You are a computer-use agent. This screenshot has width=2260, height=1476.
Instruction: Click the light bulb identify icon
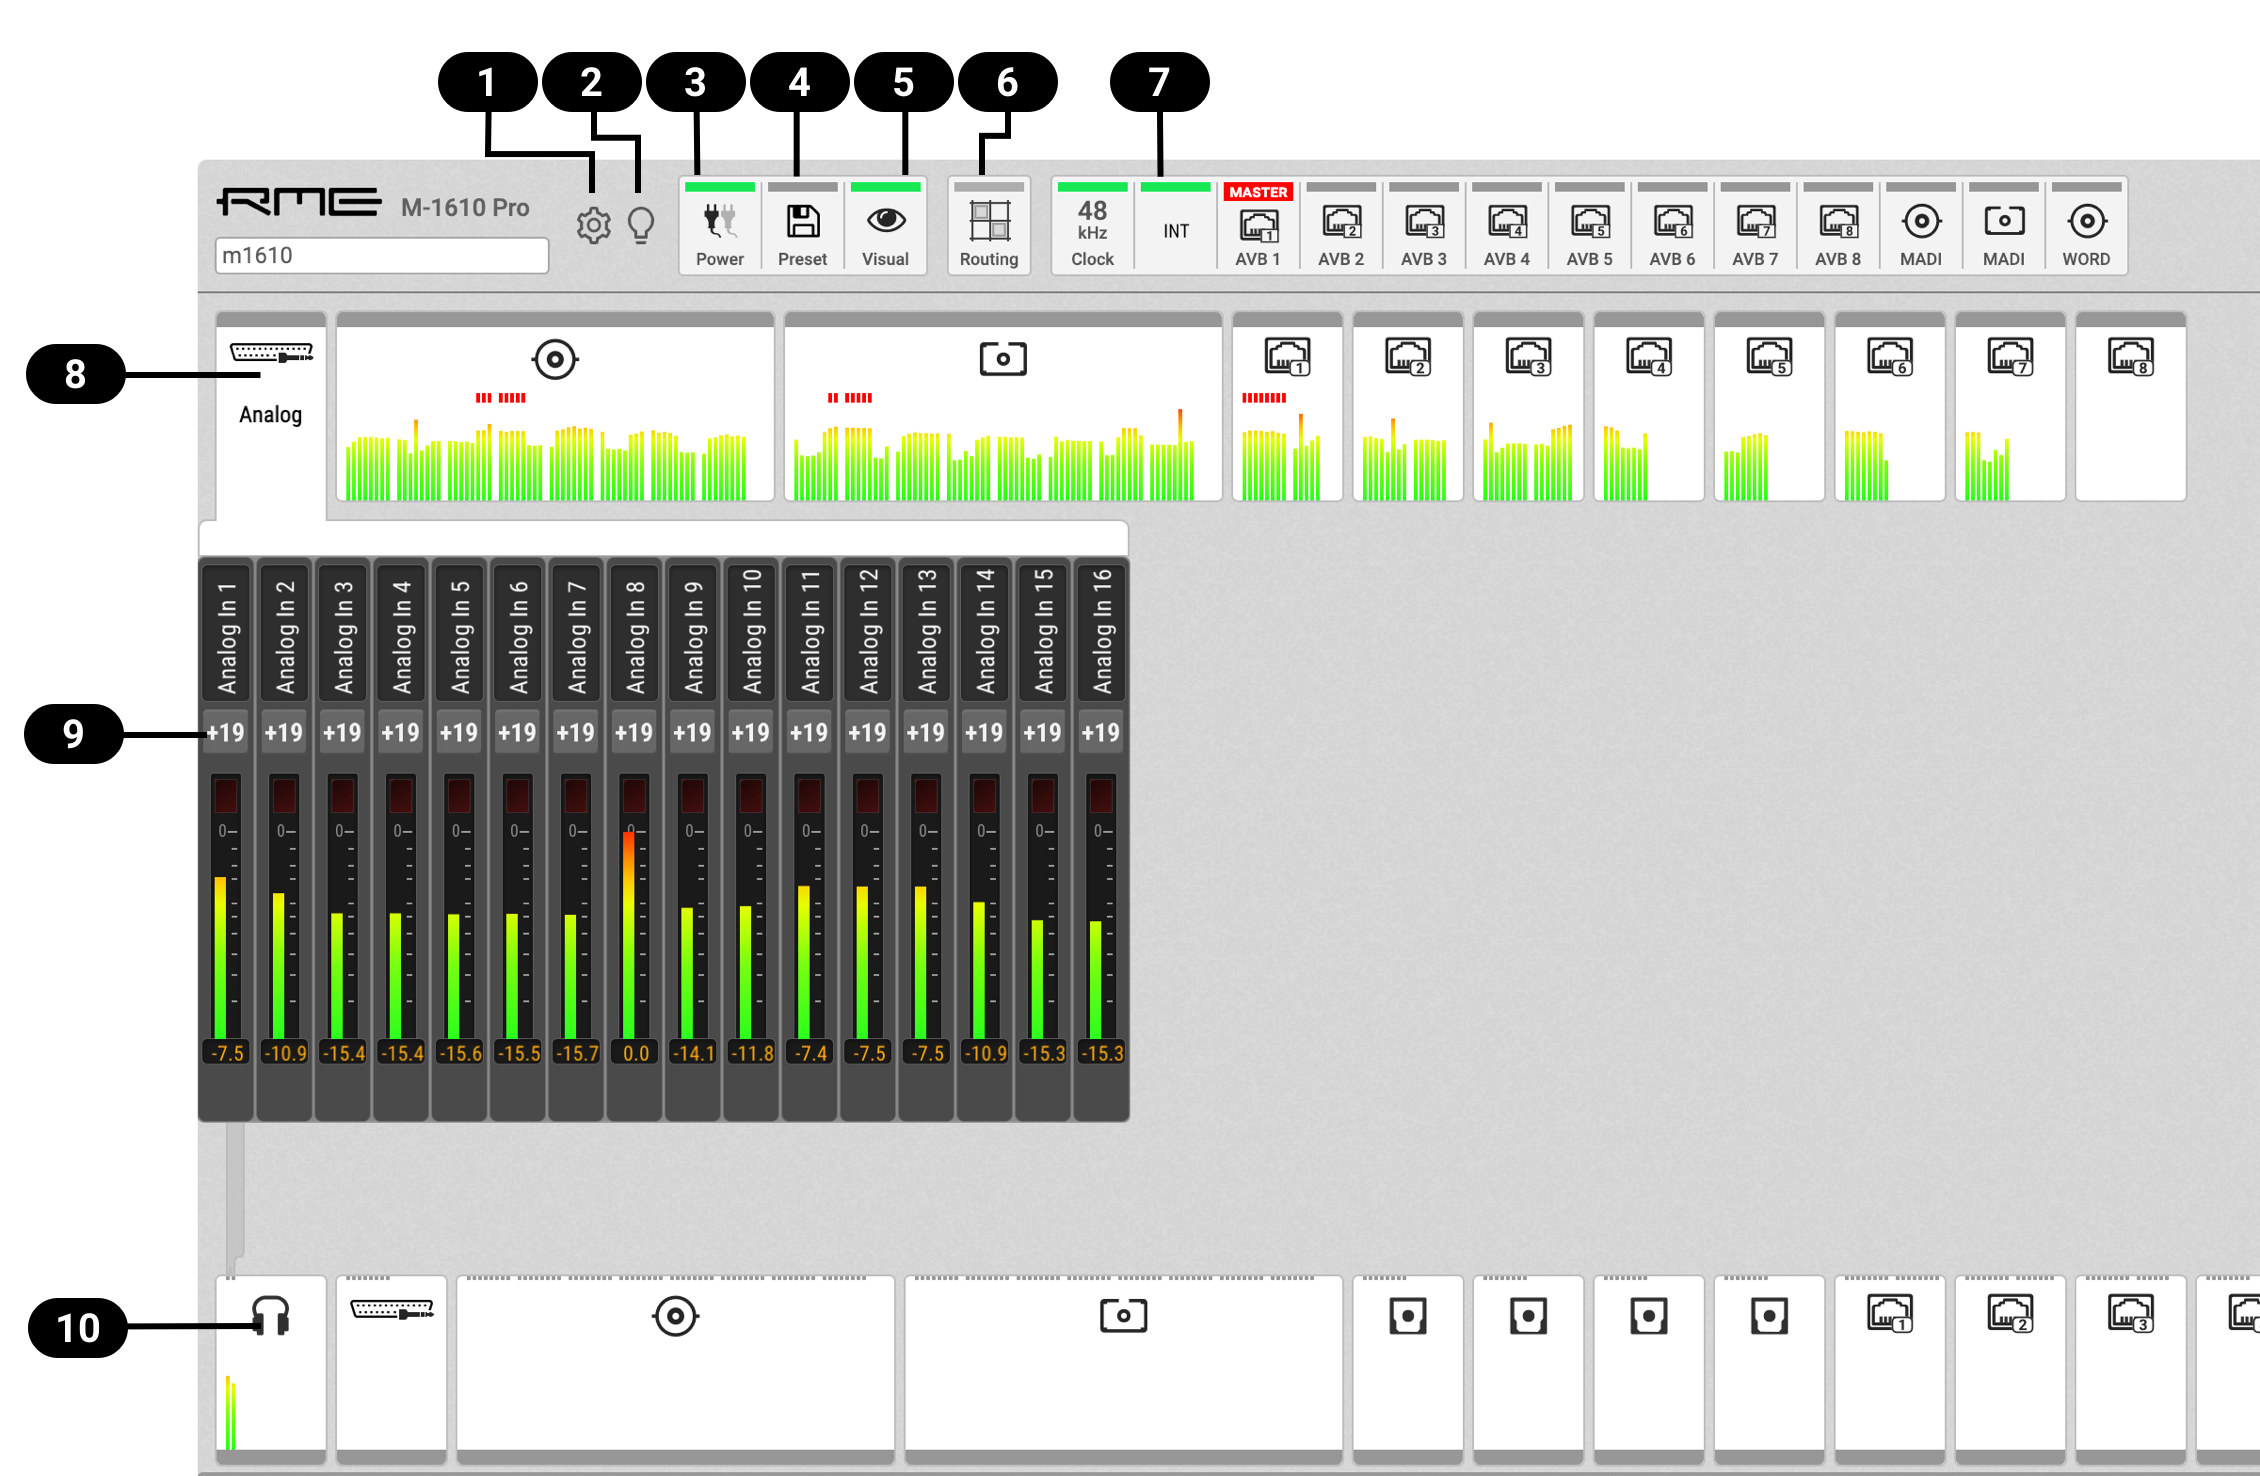pyautogui.click(x=641, y=226)
